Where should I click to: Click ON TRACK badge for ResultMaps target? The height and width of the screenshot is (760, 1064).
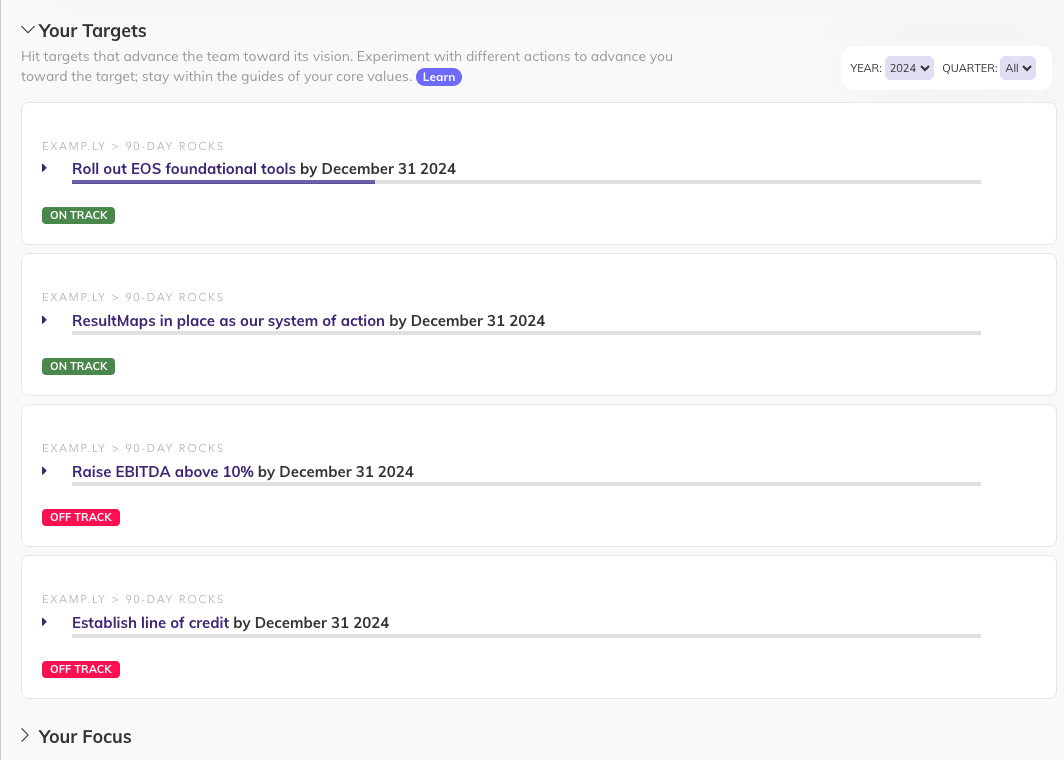tap(79, 366)
